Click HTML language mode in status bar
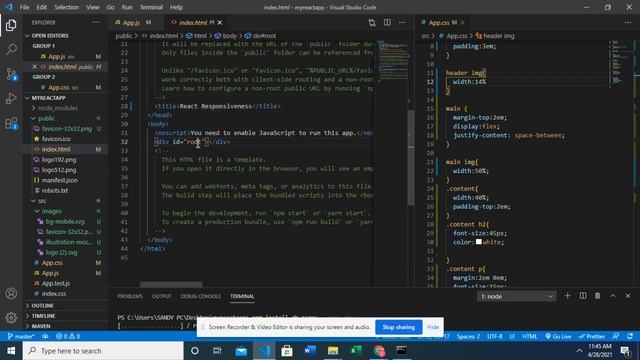Screen dimensions: 640x360 (x=530, y=336)
